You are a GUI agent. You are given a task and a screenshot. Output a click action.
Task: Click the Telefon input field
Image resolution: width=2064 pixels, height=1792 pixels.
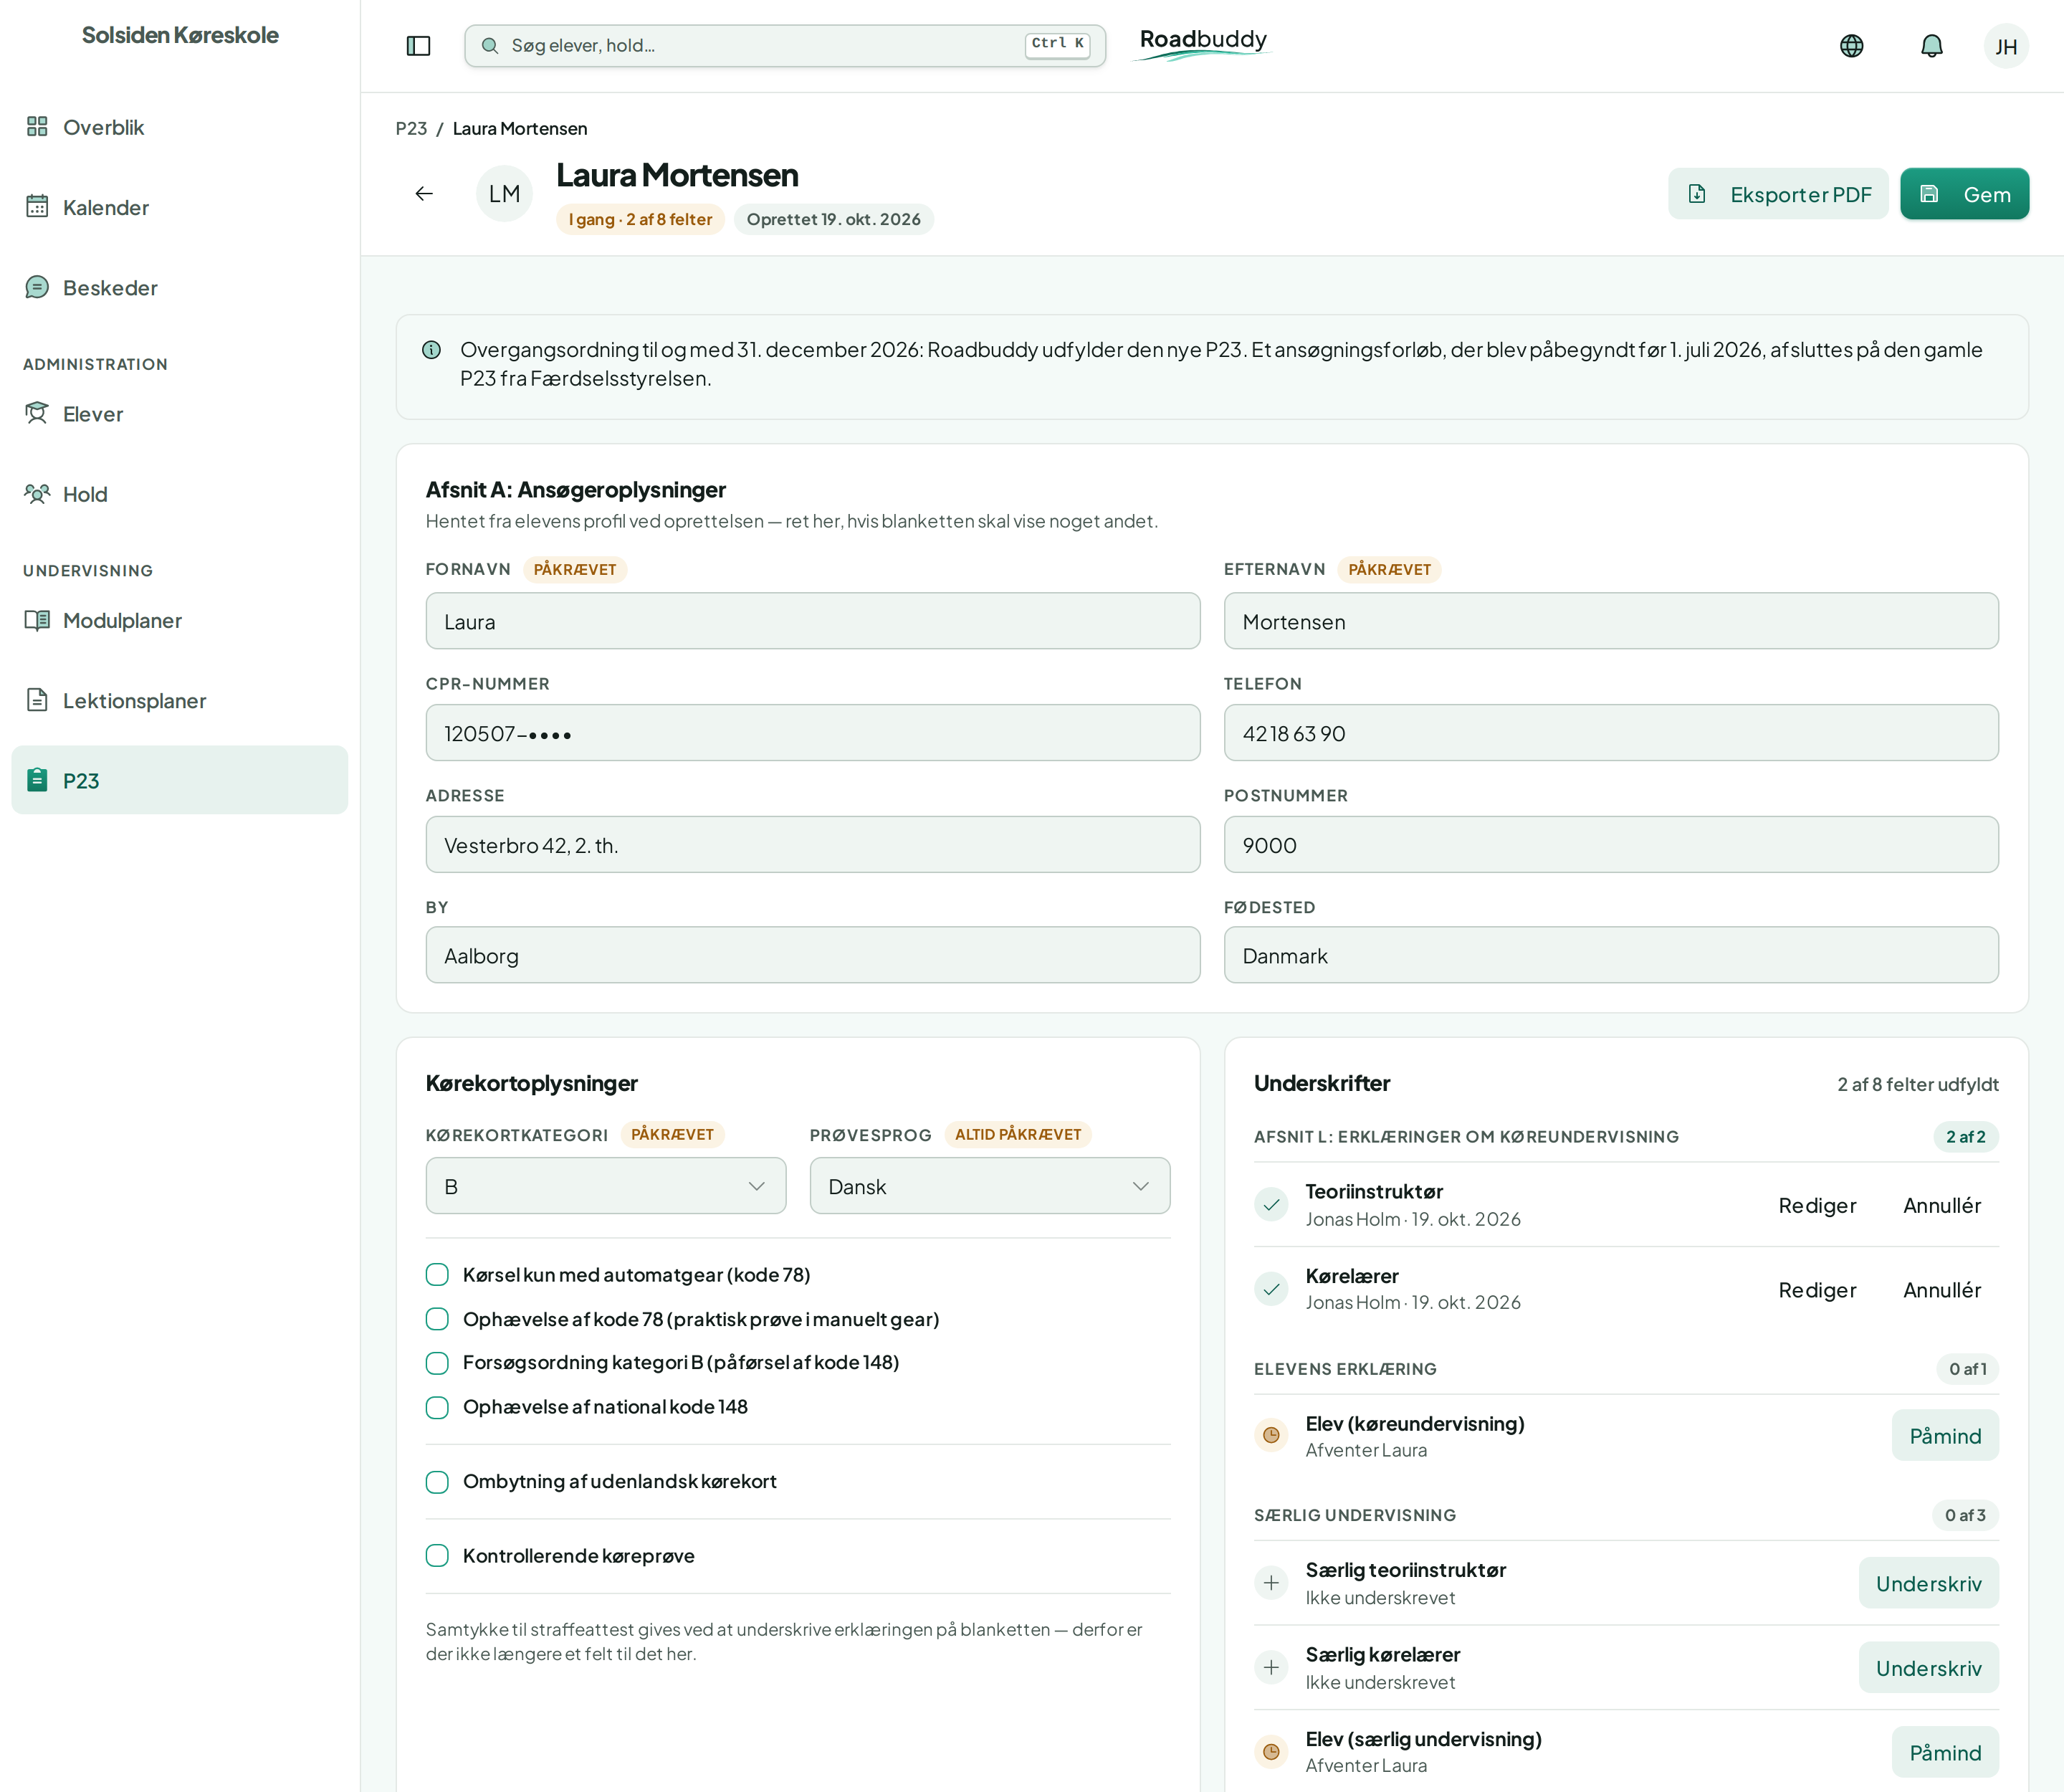tap(1611, 733)
